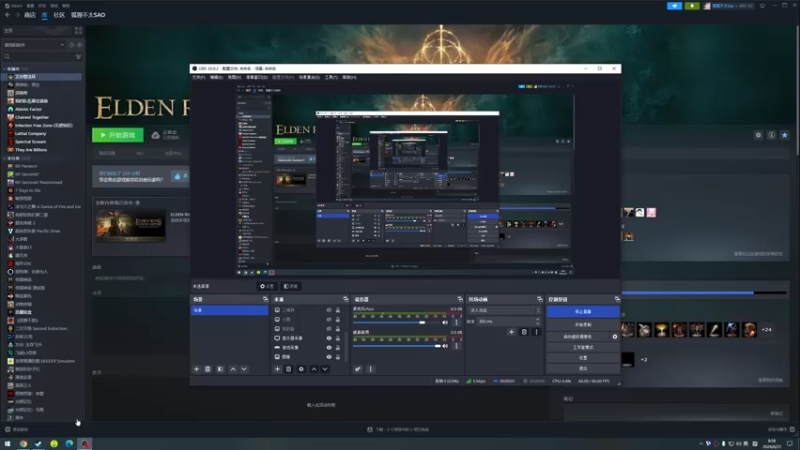
Task: Click green Start Game play button
Action: [x=118, y=135]
